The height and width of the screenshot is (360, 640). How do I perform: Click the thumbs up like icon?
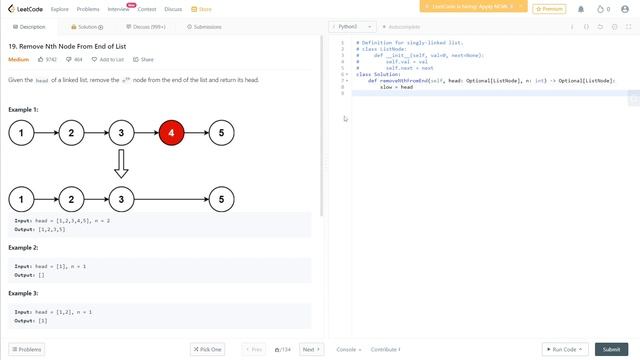click(x=40, y=60)
